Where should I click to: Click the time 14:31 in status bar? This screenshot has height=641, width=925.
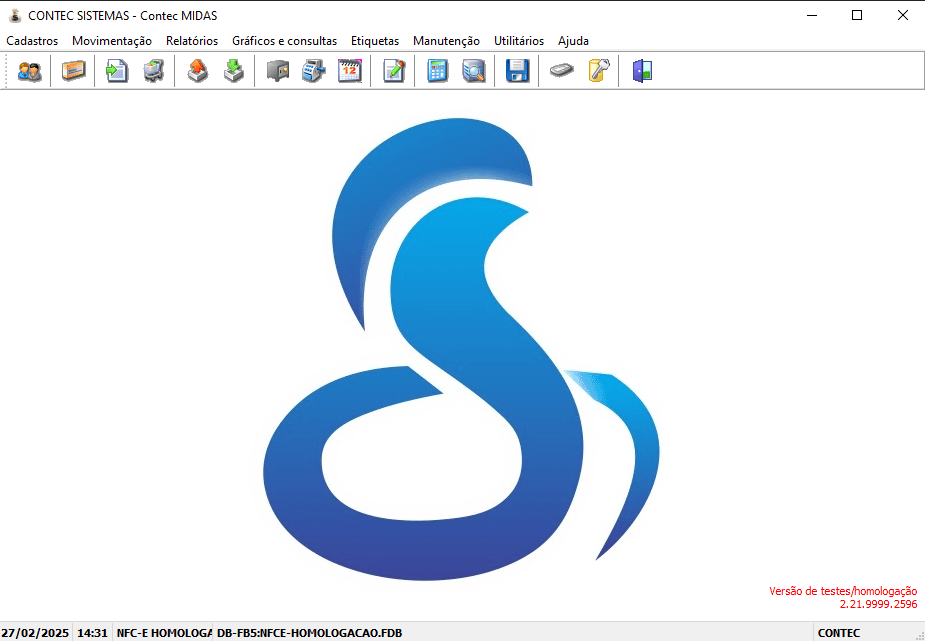tap(93, 633)
